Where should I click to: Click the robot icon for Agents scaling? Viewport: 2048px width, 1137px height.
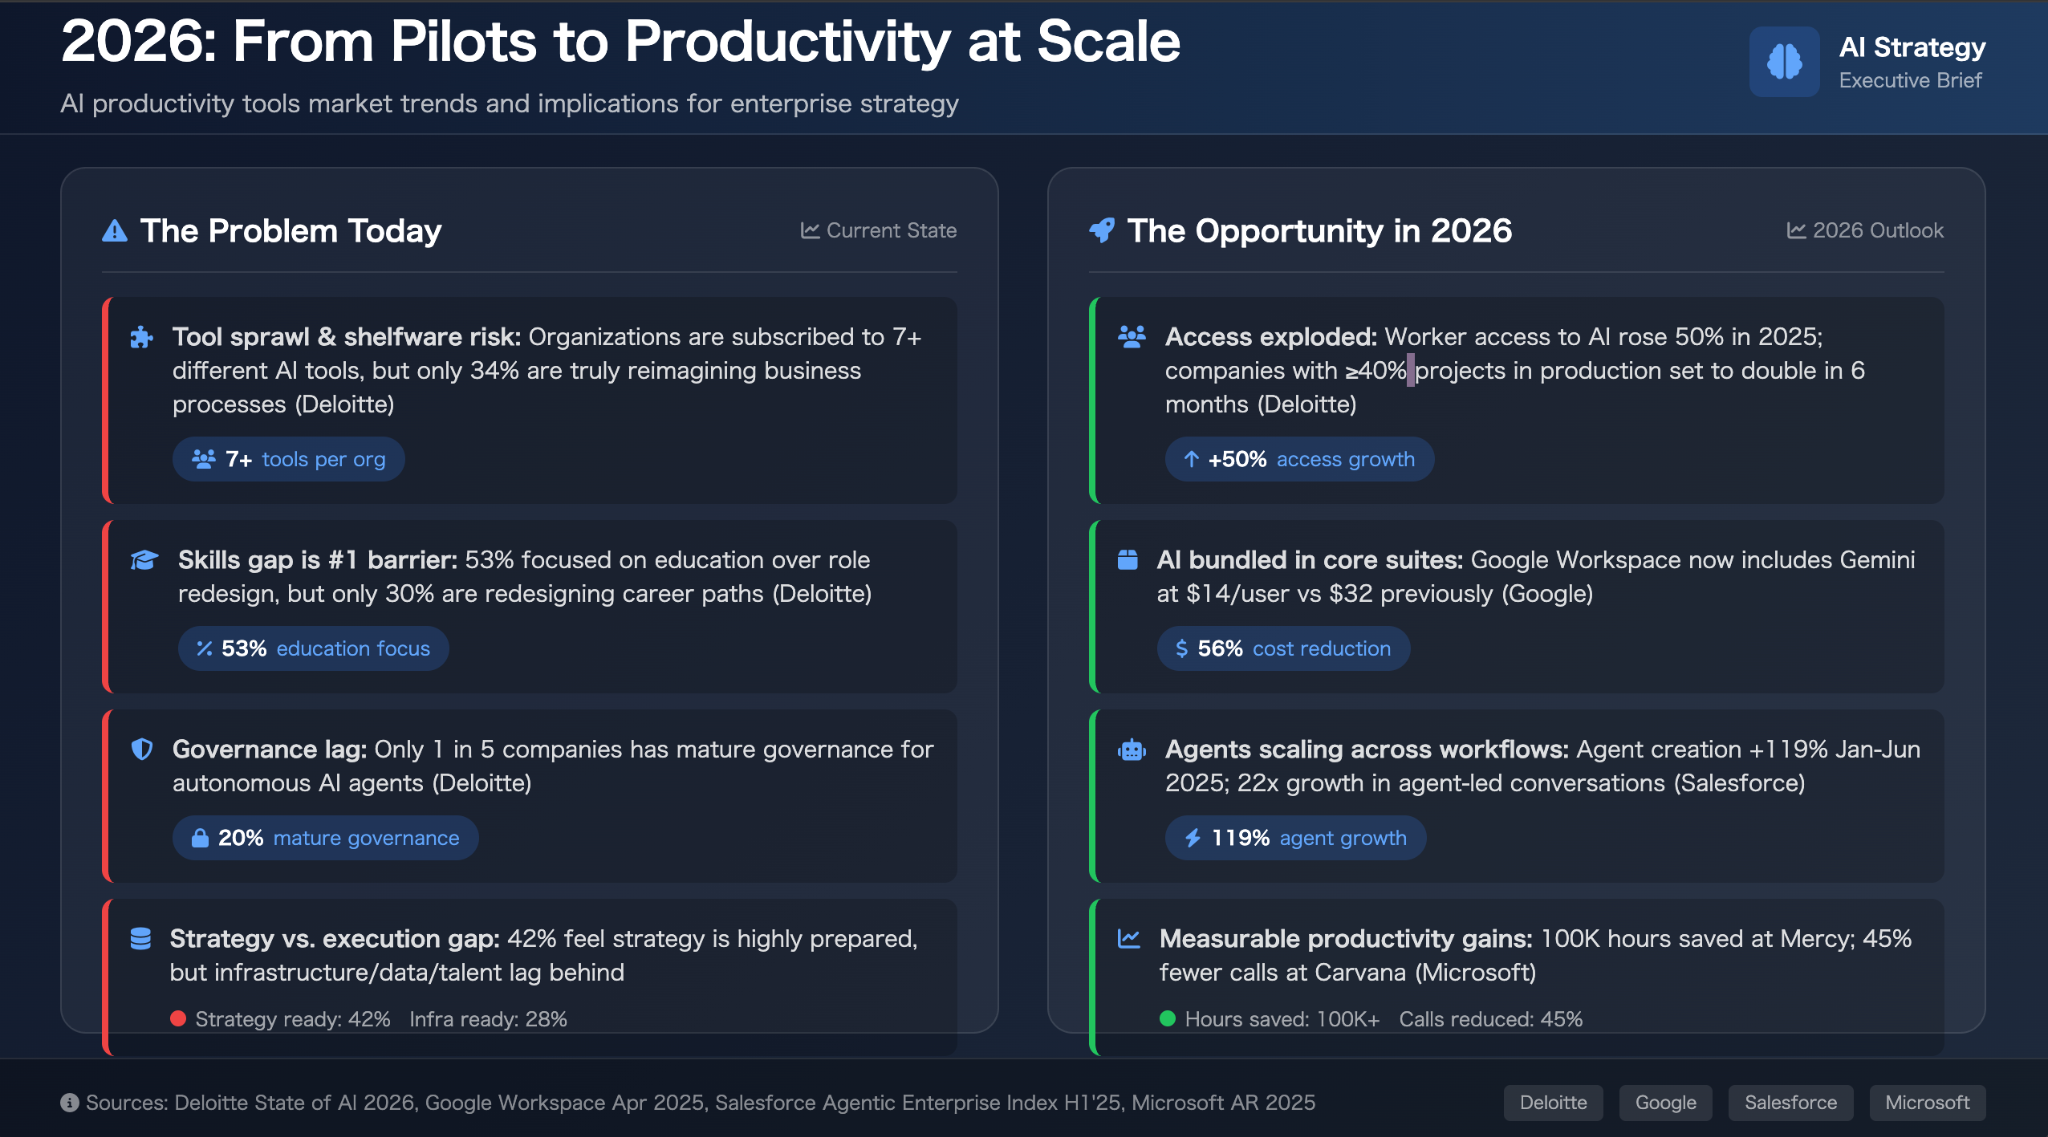[x=1132, y=750]
